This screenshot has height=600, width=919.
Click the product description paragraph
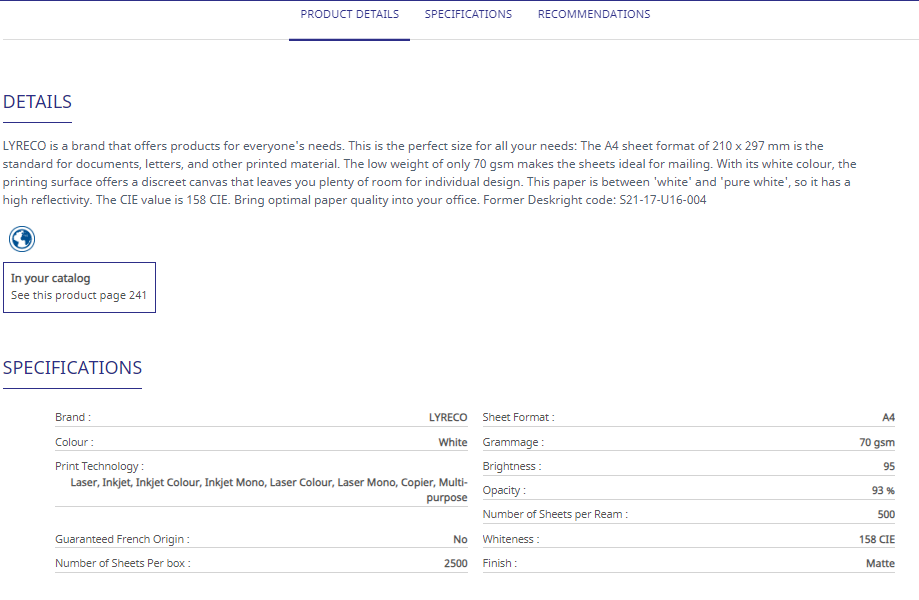pyautogui.click(x=430, y=173)
